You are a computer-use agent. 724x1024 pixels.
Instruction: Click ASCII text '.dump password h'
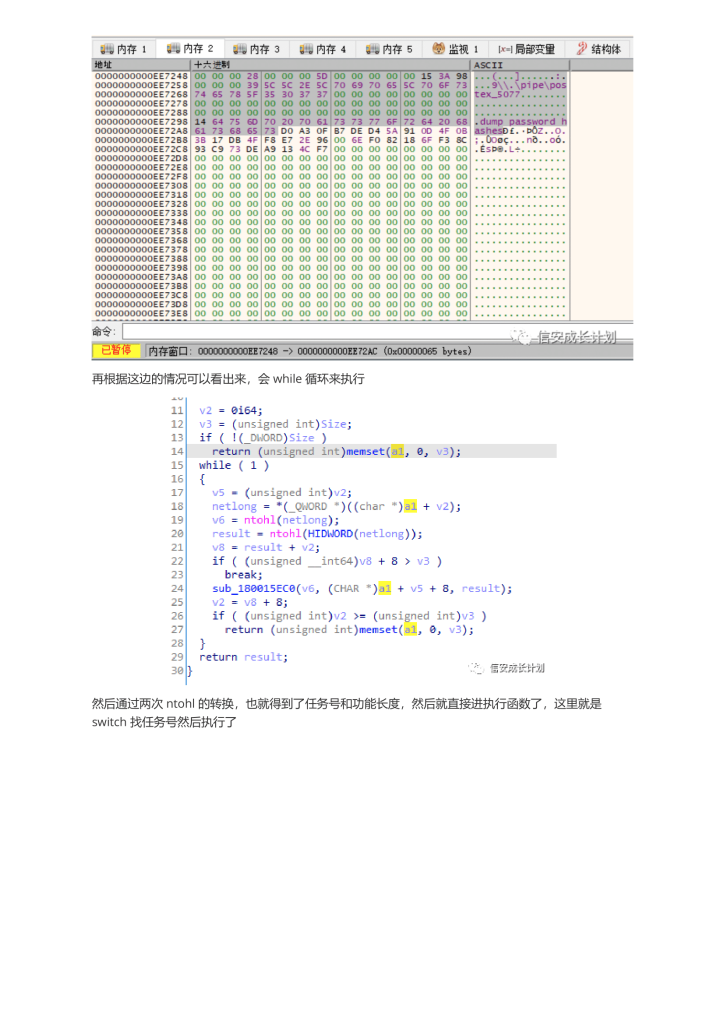[520, 122]
